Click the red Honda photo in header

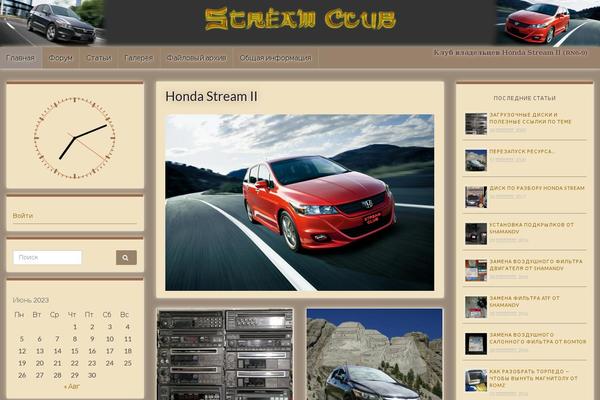[548, 23]
